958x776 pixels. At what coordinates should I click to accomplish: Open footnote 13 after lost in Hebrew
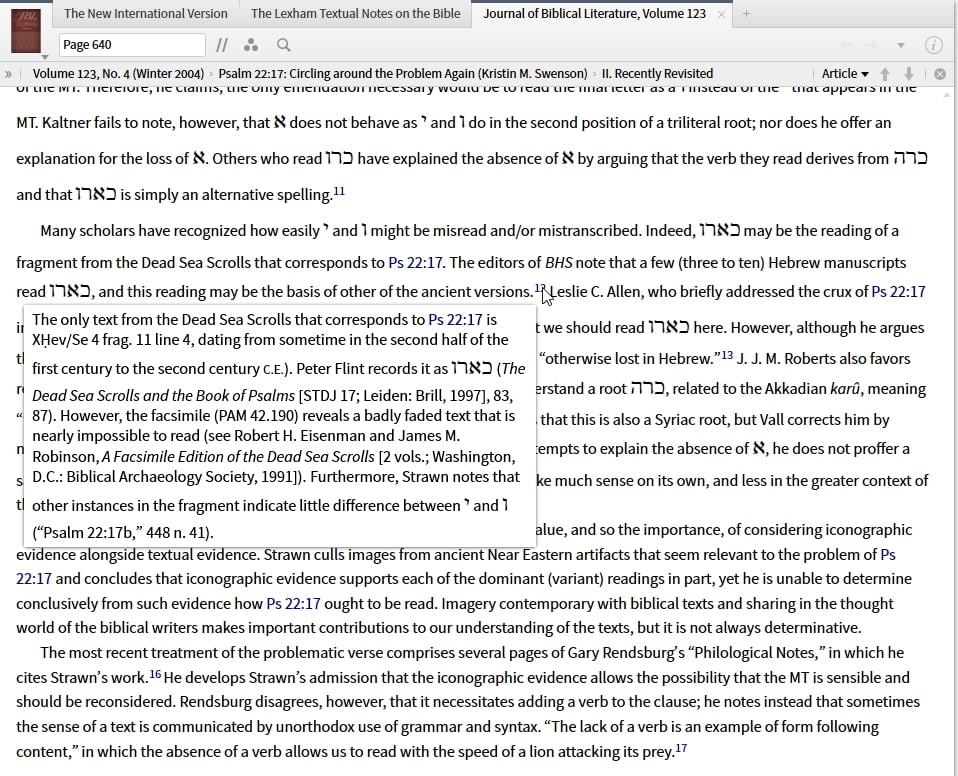pyautogui.click(x=727, y=355)
